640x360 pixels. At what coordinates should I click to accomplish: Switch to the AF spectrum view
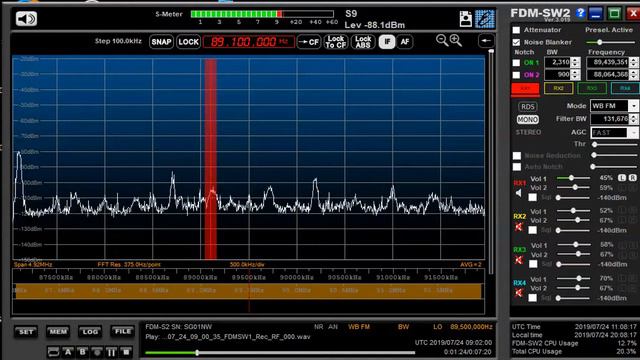[404, 42]
